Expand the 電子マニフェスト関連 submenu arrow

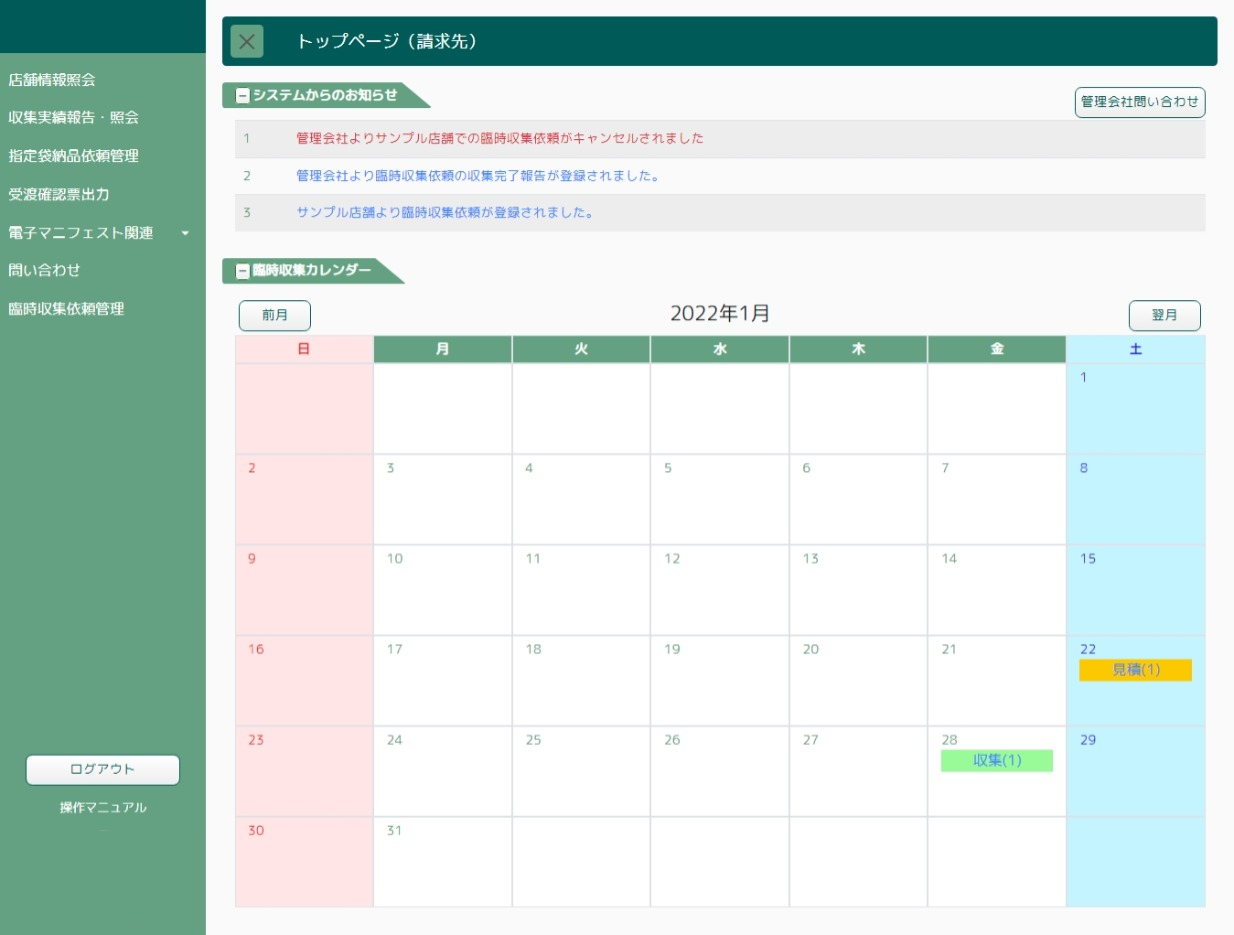click(185, 233)
